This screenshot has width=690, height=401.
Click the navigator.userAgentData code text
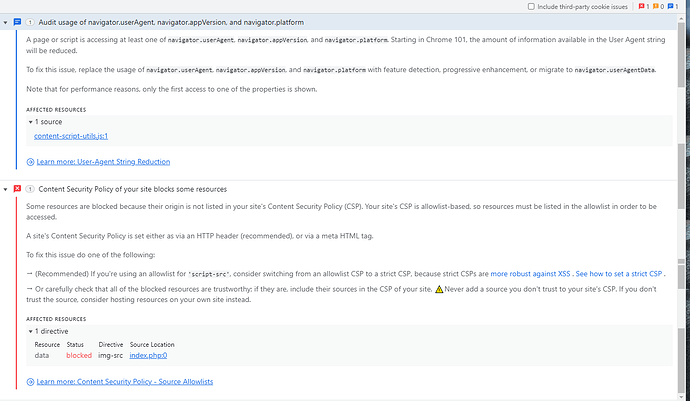click(615, 70)
